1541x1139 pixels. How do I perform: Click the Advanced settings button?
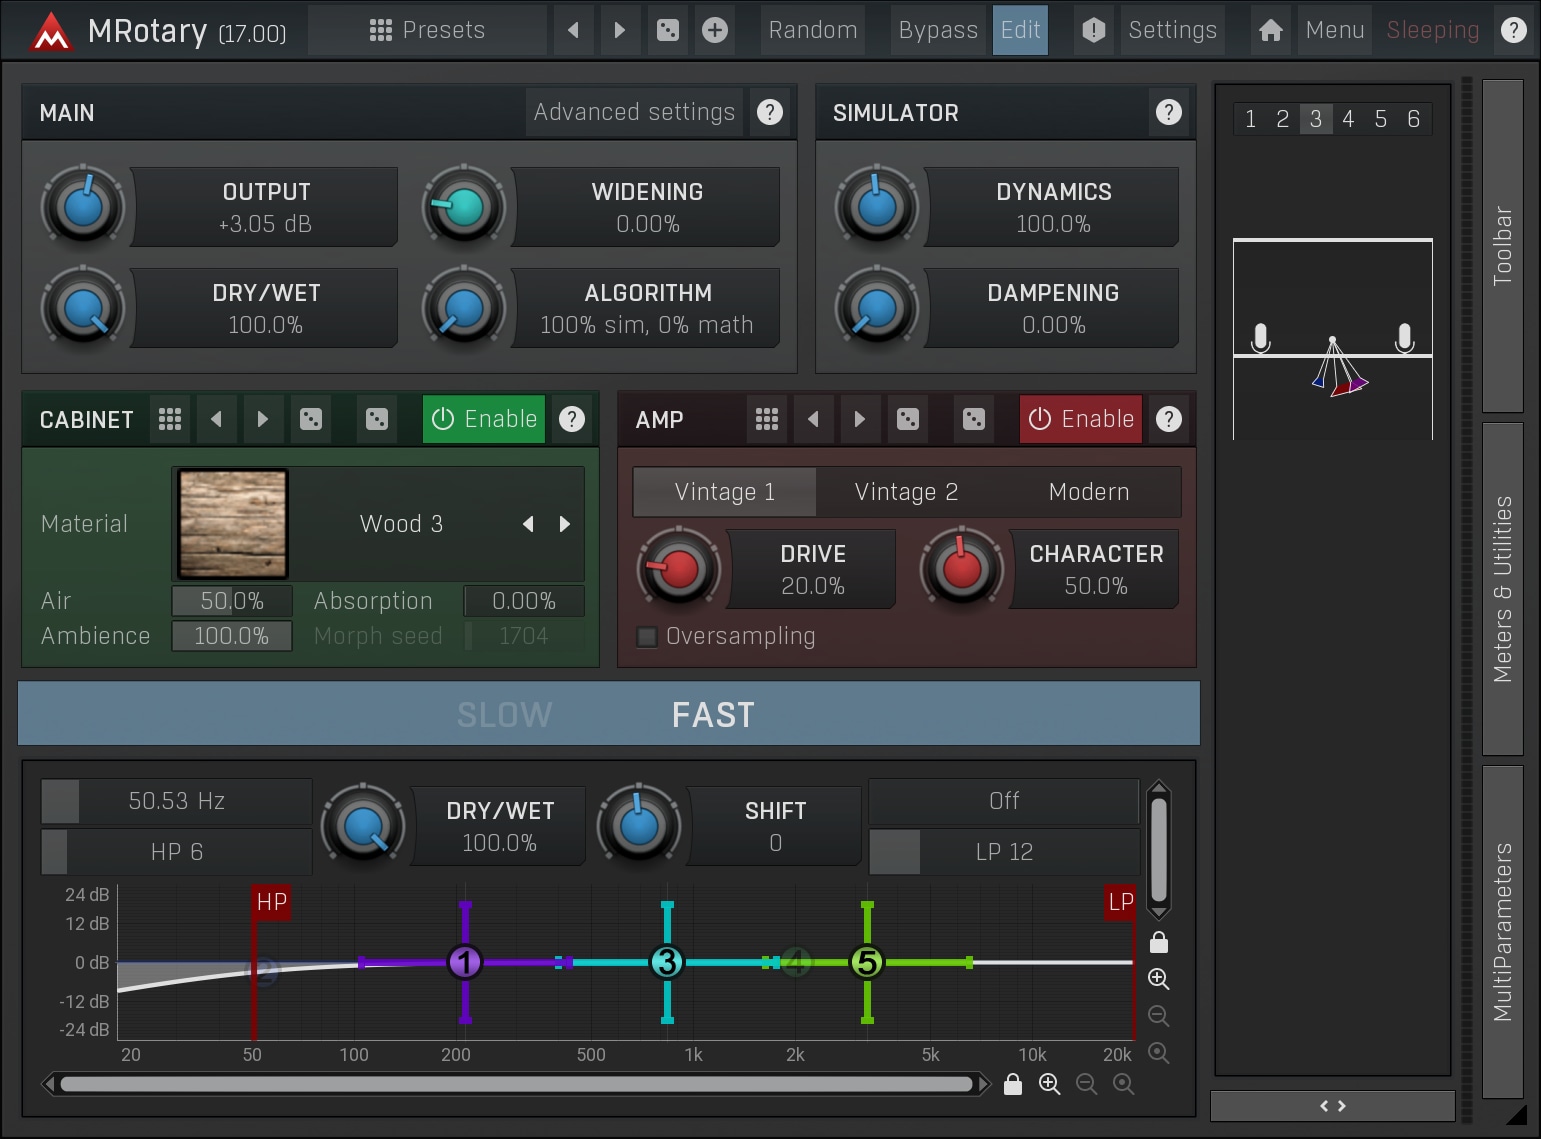634,112
